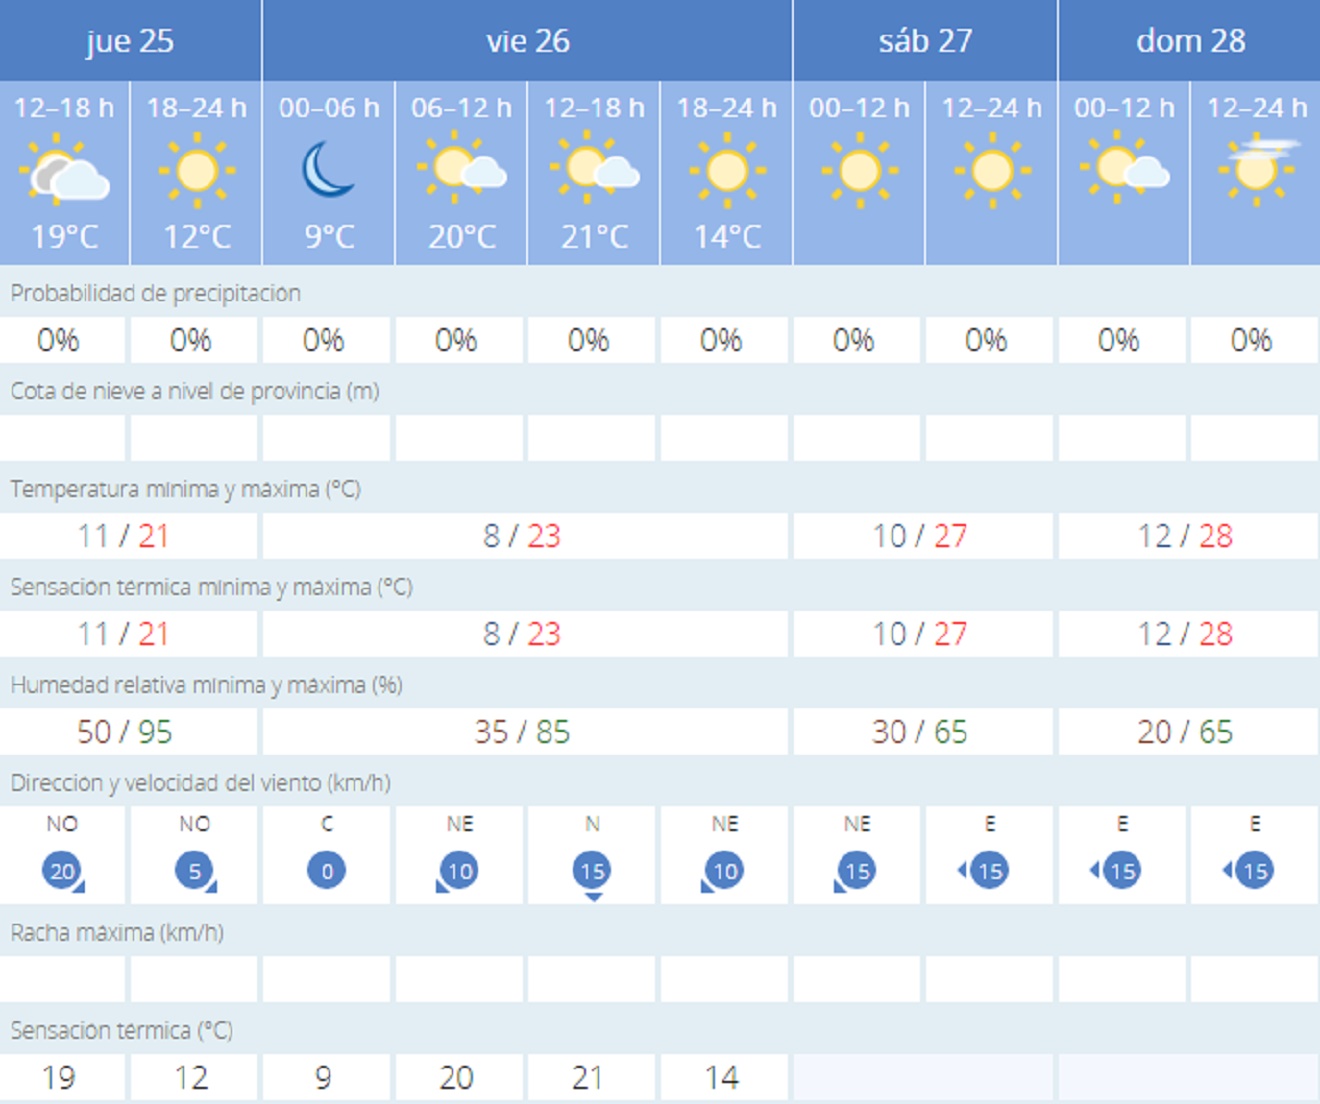Screen dimensions: 1320x1104
Task: Click the NO wind icon showing 5 km/h
Action: [x=195, y=870]
